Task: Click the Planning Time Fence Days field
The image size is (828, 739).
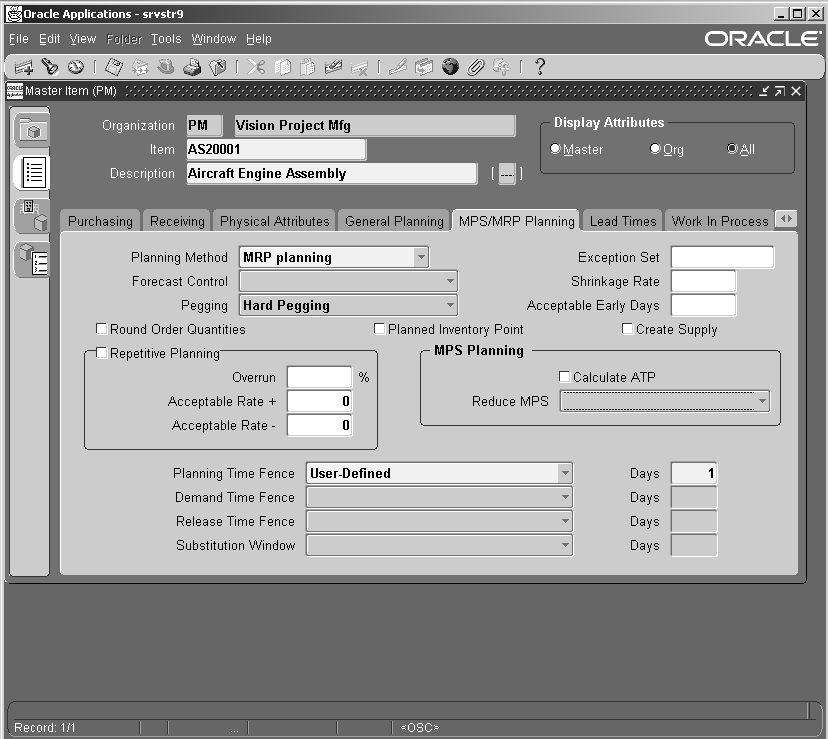Action: 694,473
